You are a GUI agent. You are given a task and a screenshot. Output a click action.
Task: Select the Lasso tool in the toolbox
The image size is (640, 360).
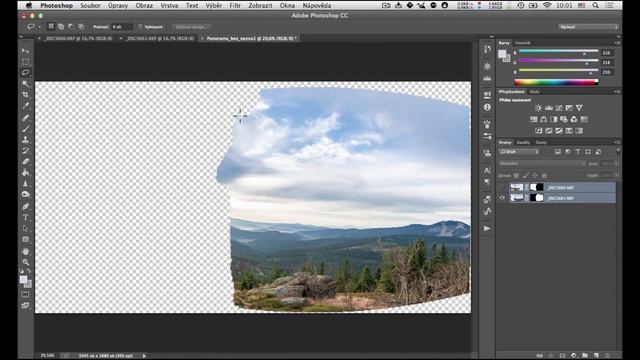pyautogui.click(x=26, y=73)
